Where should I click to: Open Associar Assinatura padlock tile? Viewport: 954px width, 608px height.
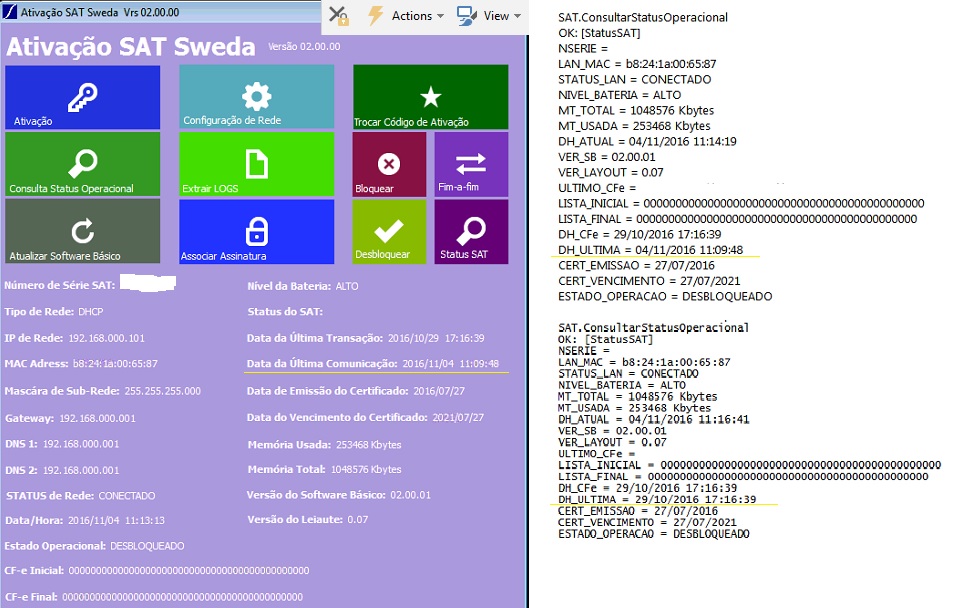(257, 231)
